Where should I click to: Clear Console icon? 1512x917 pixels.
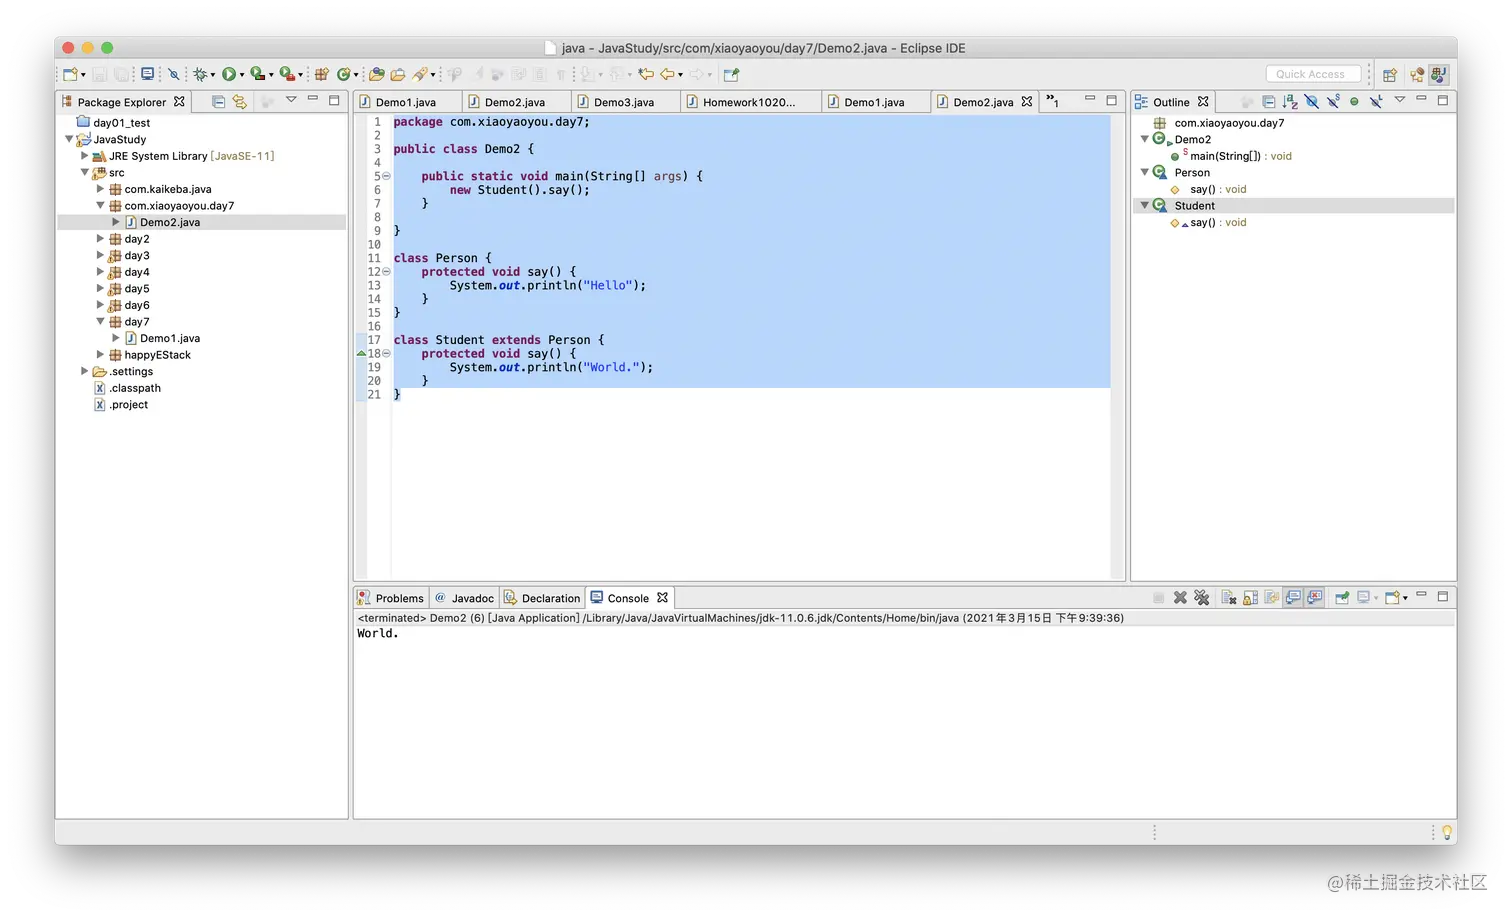[1229, 598]
